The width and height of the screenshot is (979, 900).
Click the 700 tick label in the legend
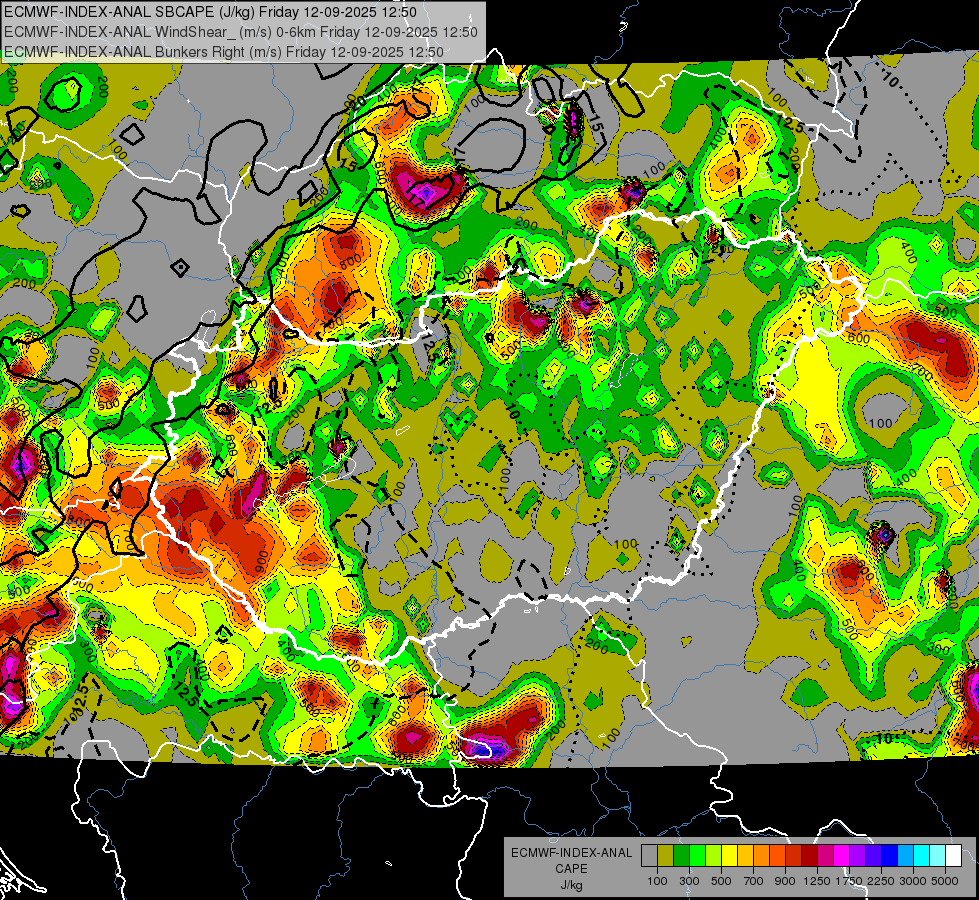[754, 881]
